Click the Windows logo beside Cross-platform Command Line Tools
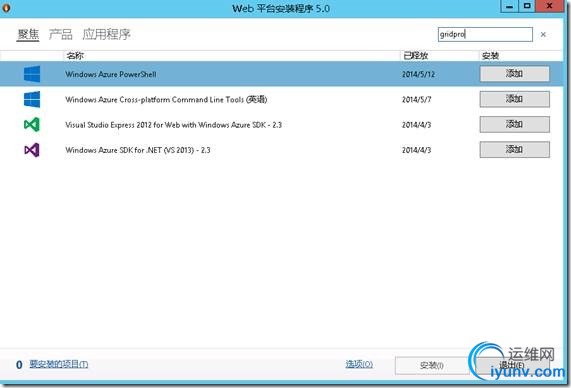The height and width of the screenshot is (388, 571). pyautogui.click(x=32, y=99)
